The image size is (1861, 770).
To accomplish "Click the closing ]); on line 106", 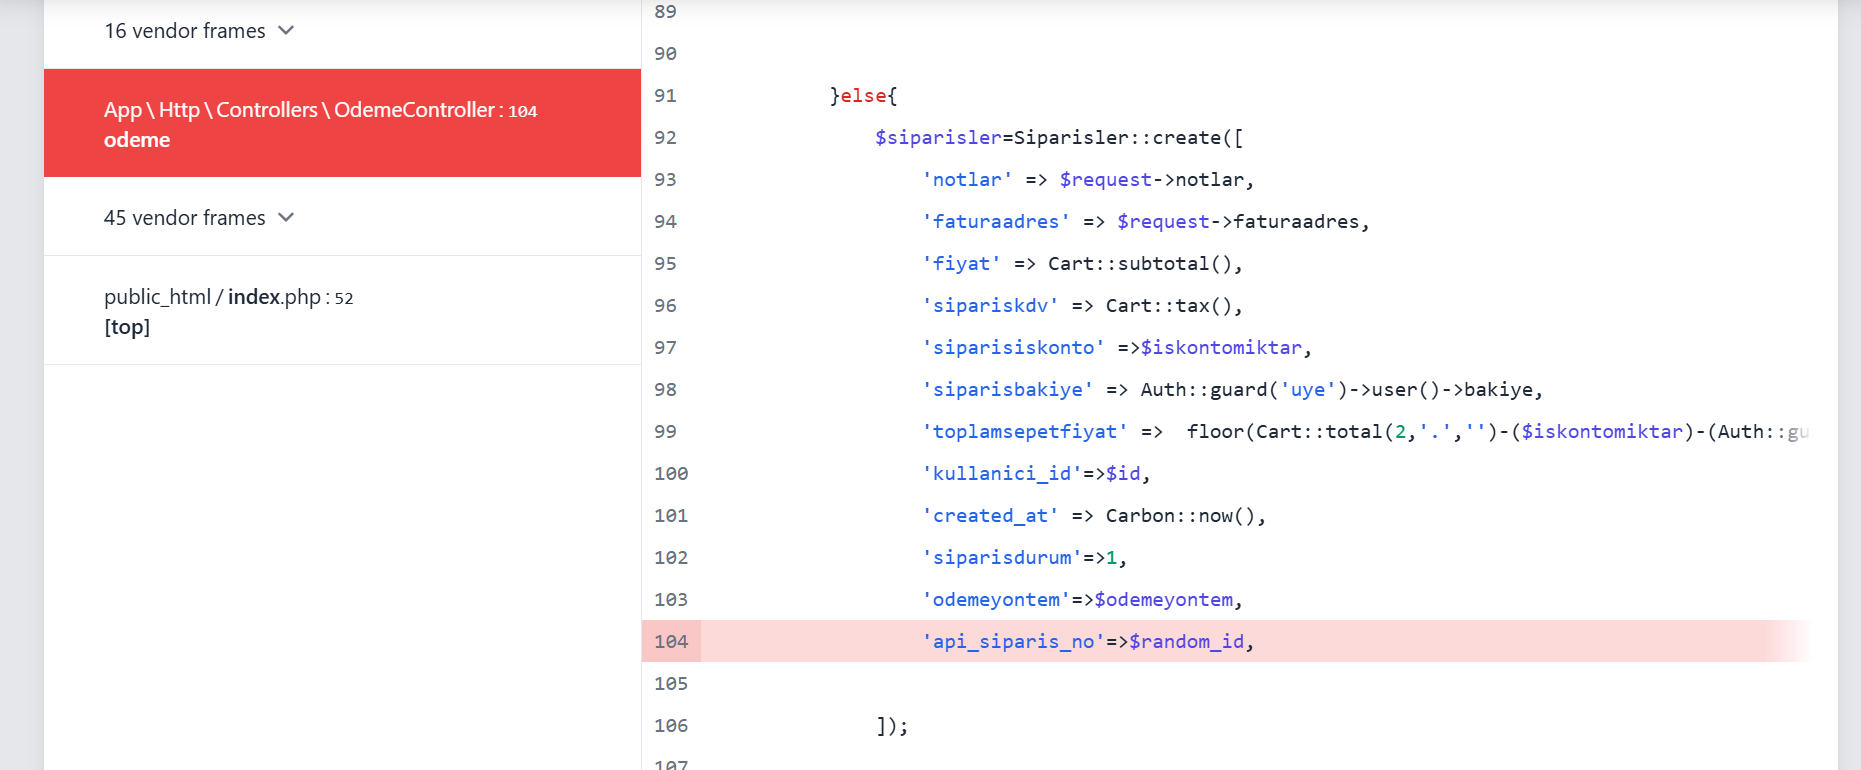I will tap(892, 725).
